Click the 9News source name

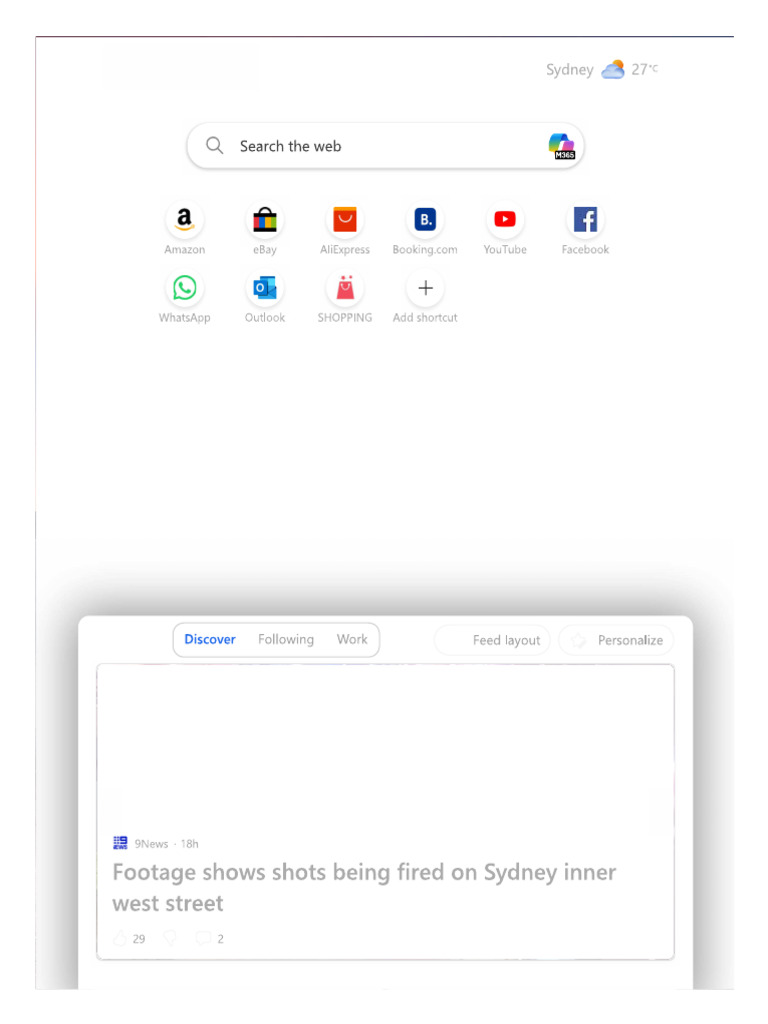tap(151, 844)
